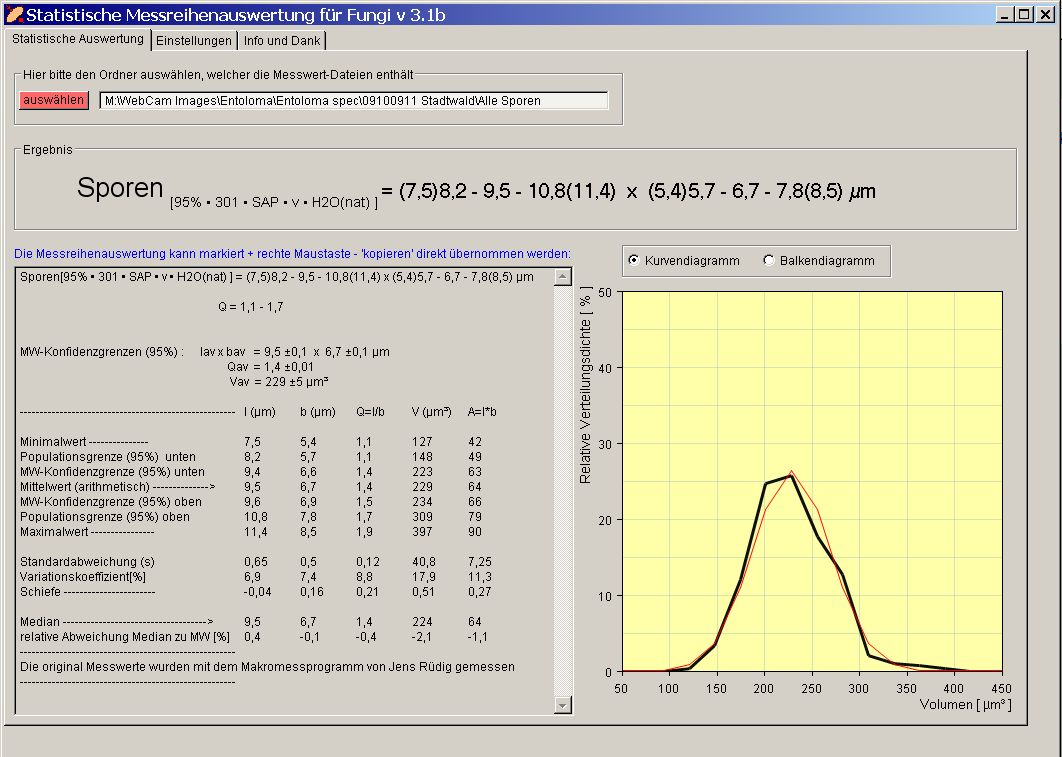Click the results text scrollbar track

click(562, 490)
